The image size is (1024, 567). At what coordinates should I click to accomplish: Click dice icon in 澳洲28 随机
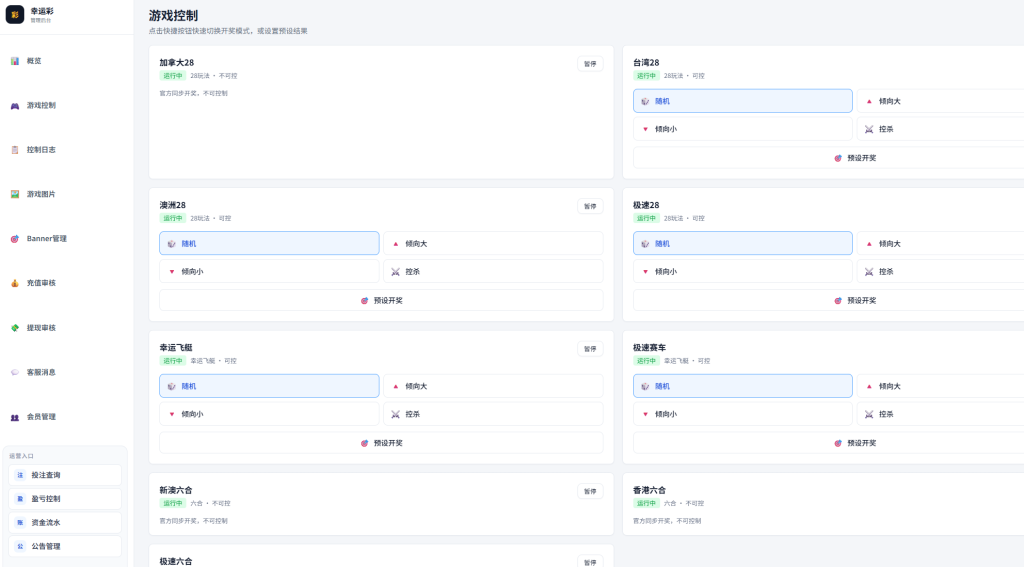point(171,244)
